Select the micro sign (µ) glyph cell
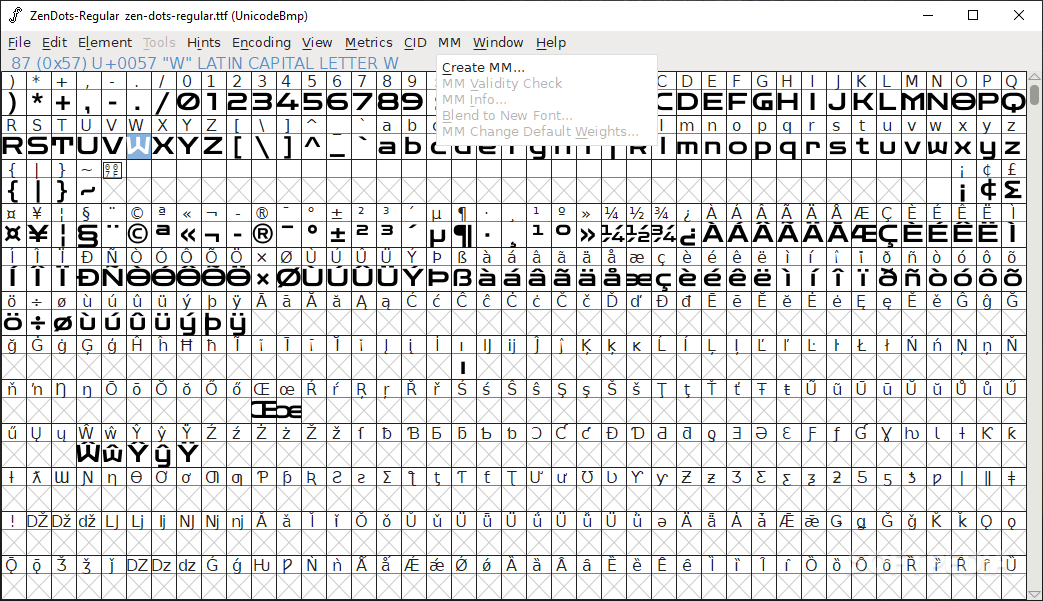The image size is (1043, 601). tap(437, 234)
